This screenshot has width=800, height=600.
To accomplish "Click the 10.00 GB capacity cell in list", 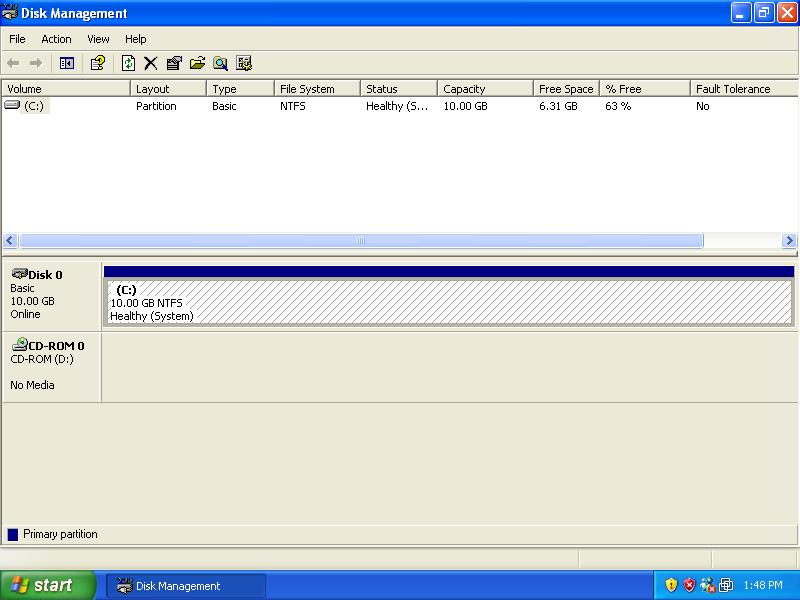I will click(x=465, y=106).
